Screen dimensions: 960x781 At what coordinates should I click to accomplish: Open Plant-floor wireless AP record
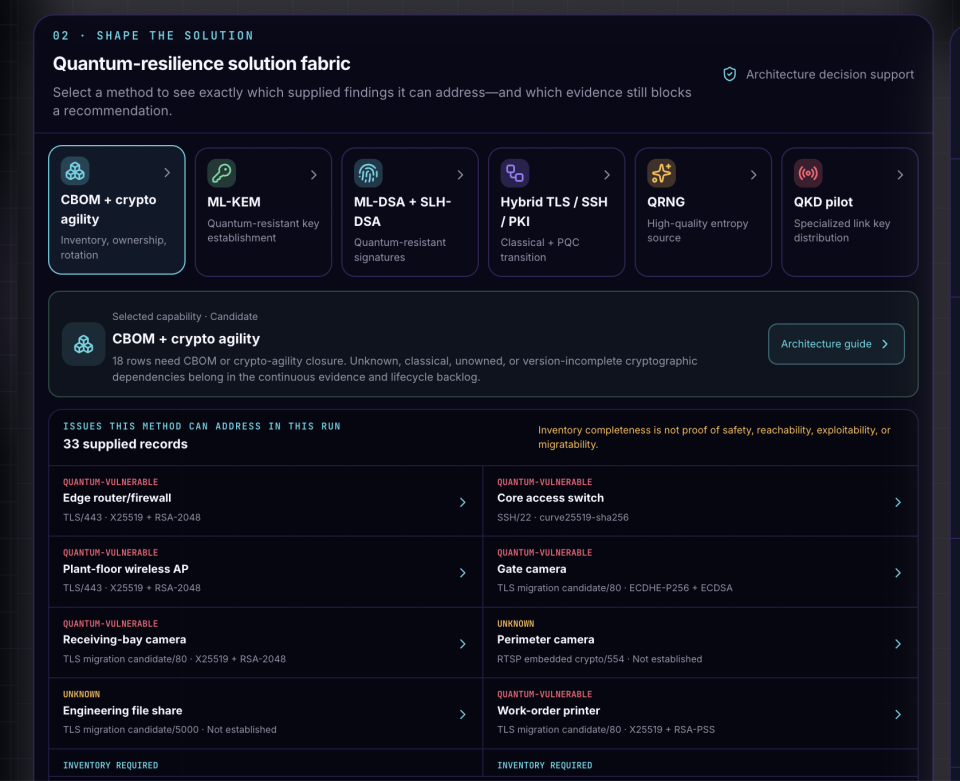click(266, 572)
